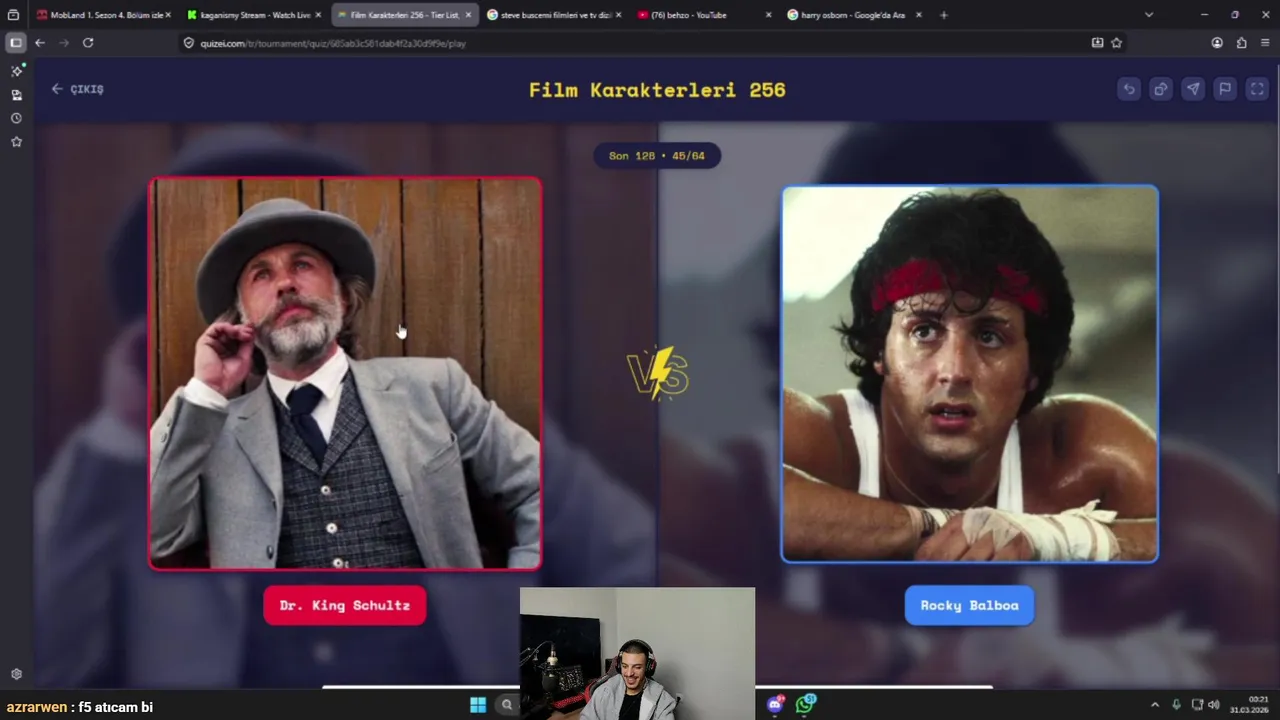
Task: Open browser profile icon
Action: click(1217, 43)
